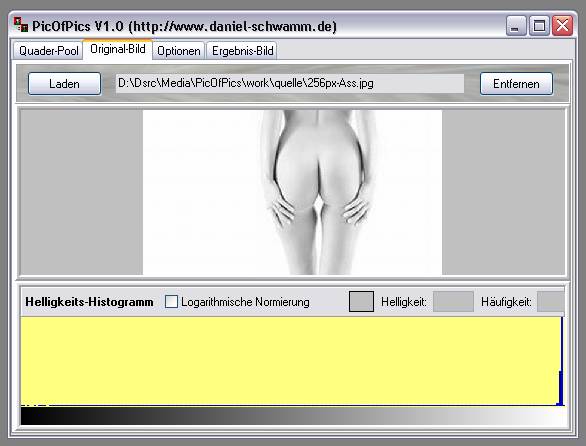Maximize the PicOfPics window

(539, 26)
